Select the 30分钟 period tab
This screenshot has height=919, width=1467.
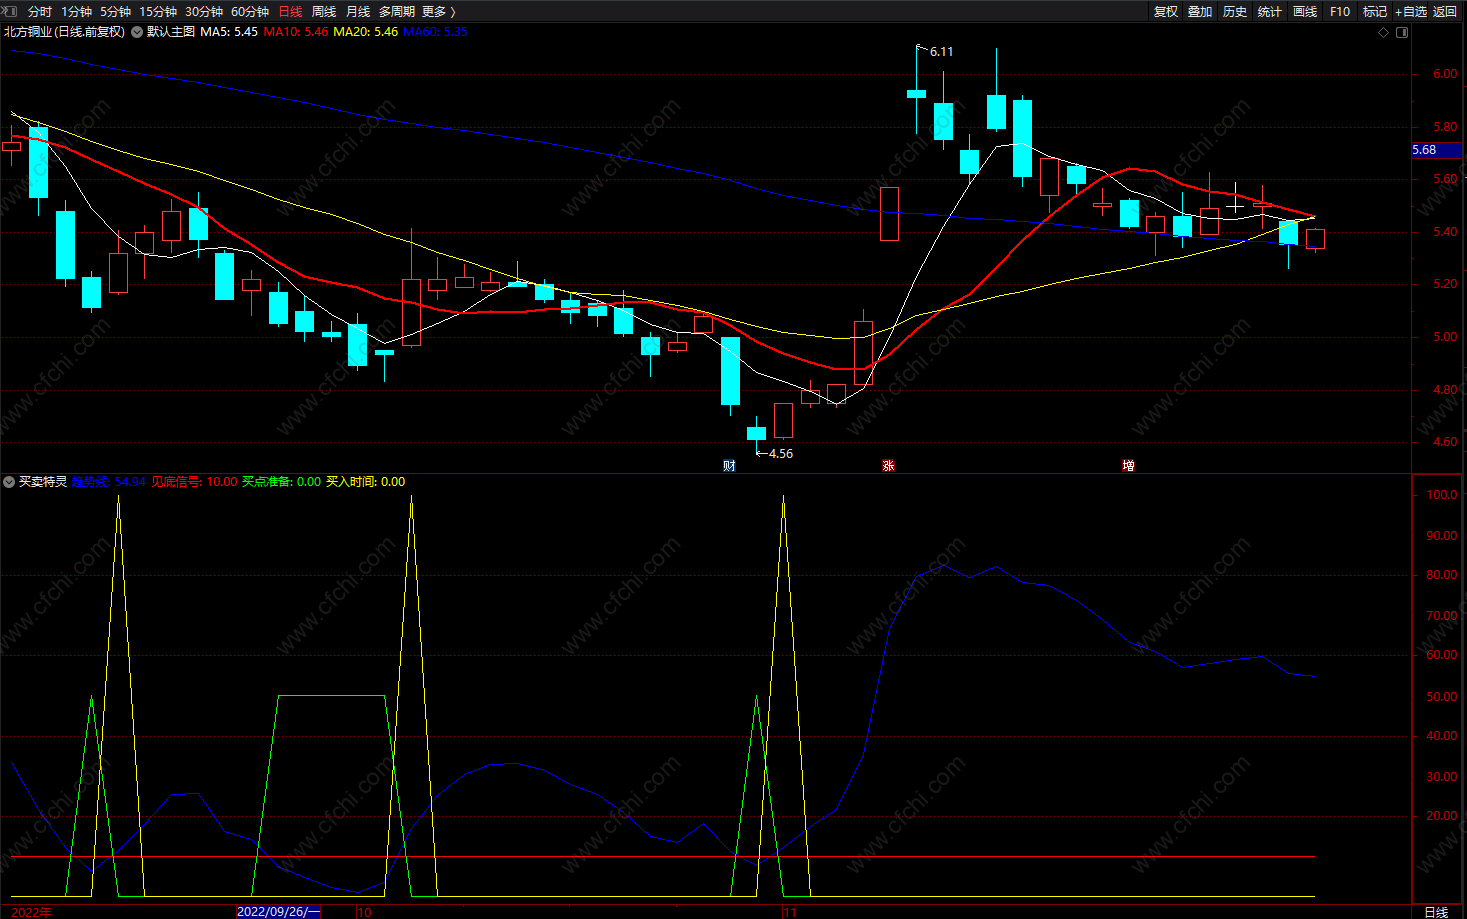204,11
